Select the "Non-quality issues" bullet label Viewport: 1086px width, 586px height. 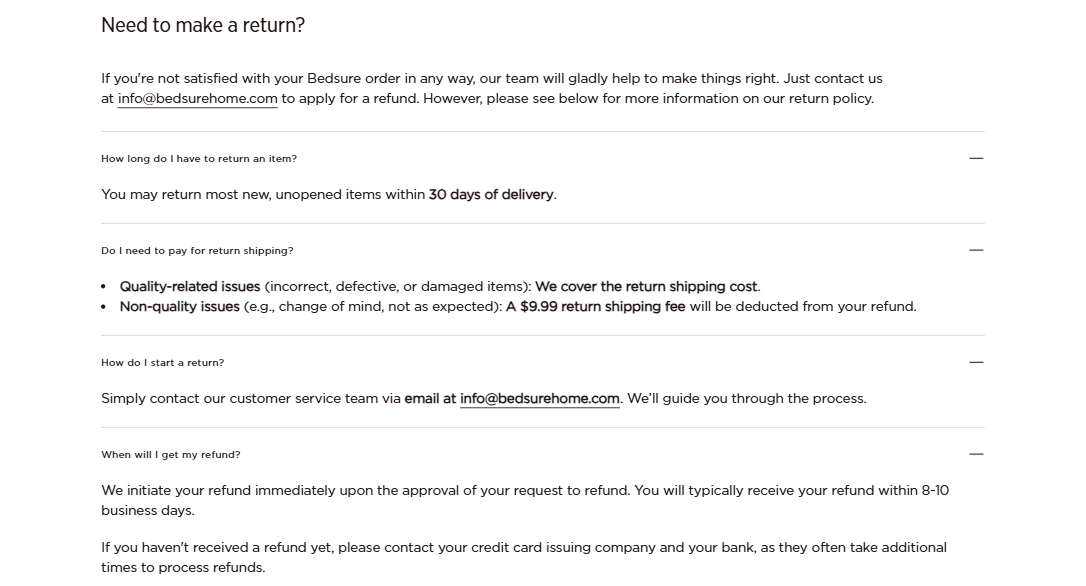pos(180,306)
